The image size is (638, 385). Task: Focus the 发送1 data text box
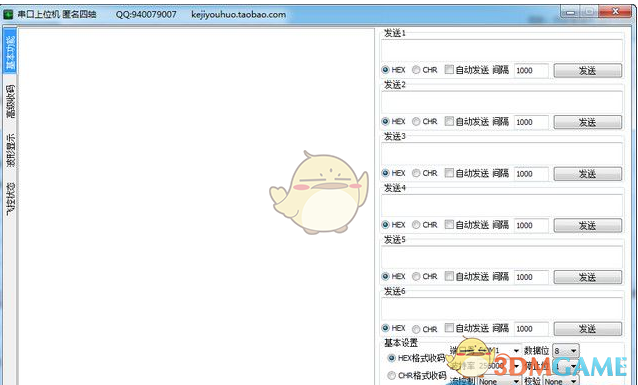pyautogui.click(x=502, y=50)
